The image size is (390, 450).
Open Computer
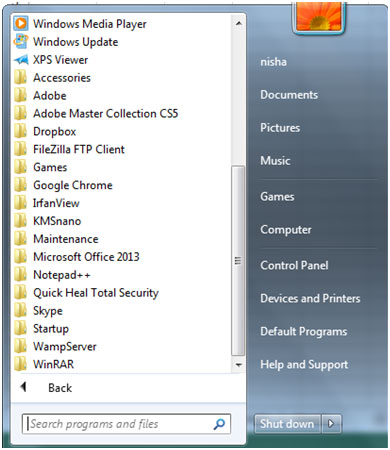tap(286, 230)
